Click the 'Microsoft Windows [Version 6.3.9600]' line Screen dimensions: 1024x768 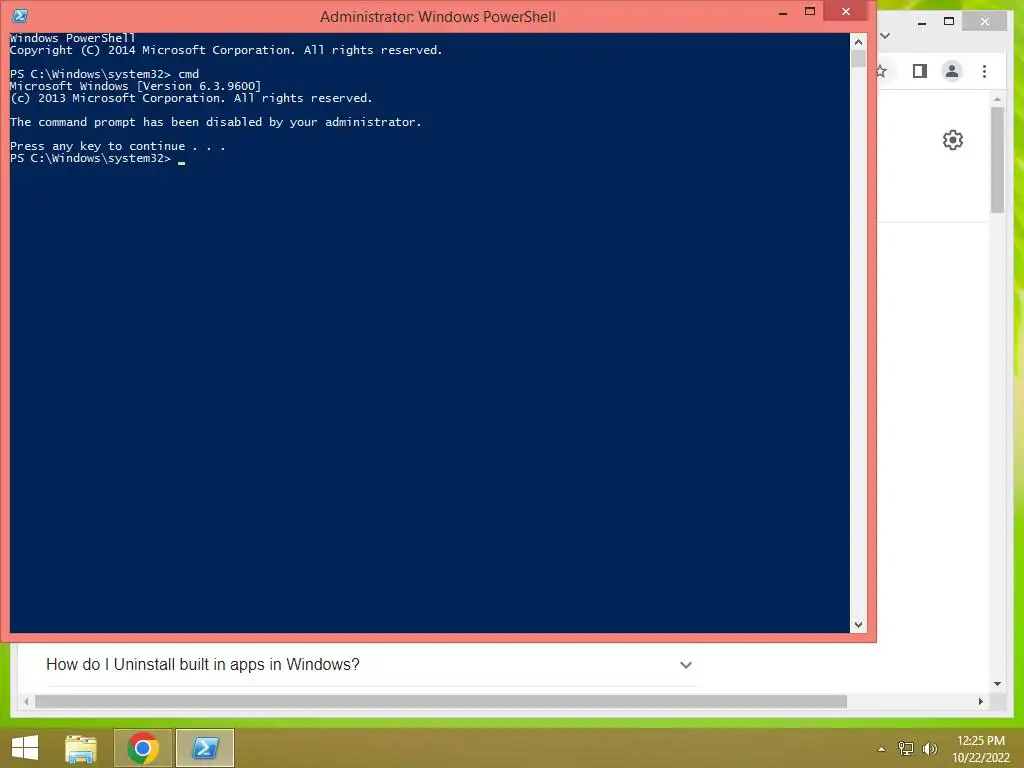135,86
